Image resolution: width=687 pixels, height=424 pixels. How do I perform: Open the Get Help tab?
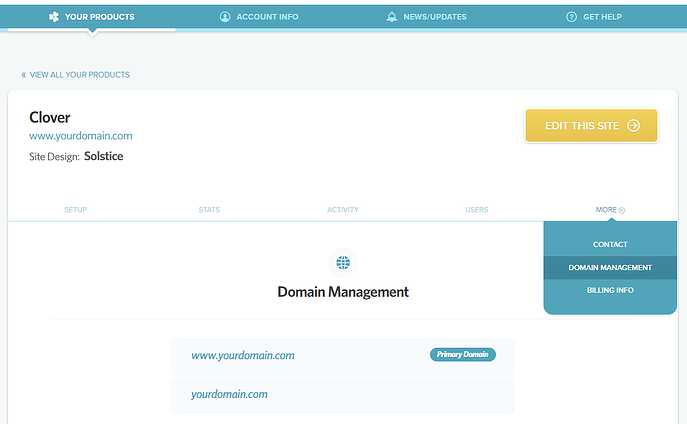[x=594, y=17]
